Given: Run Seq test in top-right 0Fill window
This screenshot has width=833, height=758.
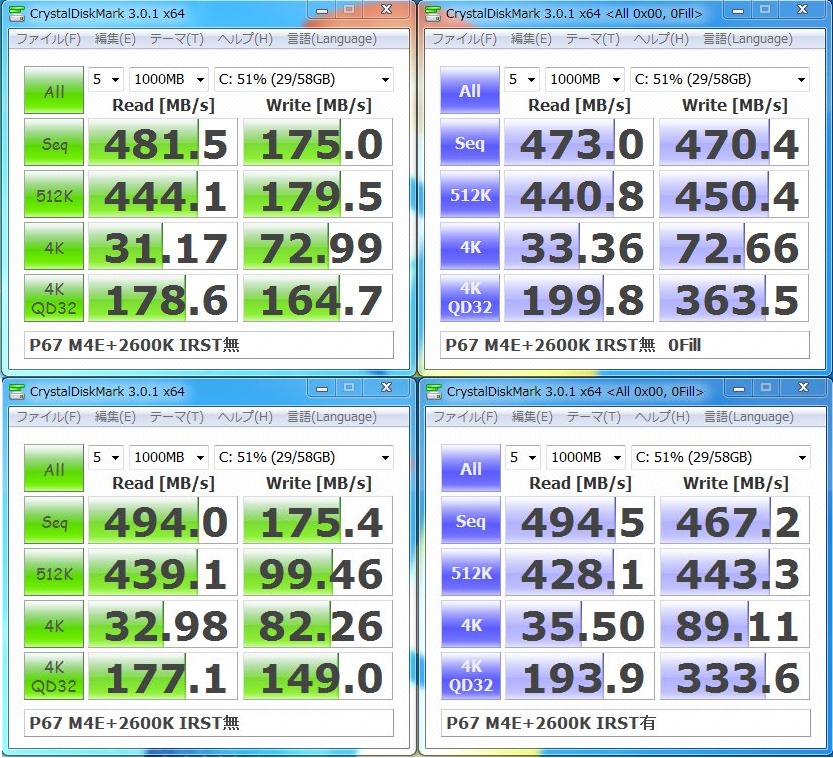Looking at the screenshot, I should 470,142.
